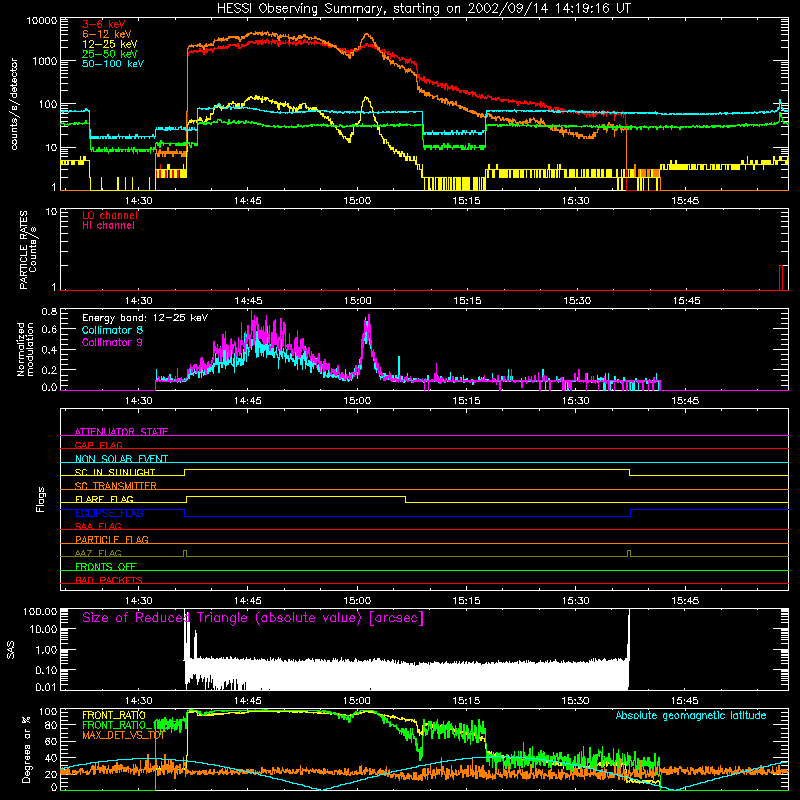The width and height of the screenshot is (800, 800).
Task: Click the 100.00 value on SAS axis
Action: pos(40,611)
